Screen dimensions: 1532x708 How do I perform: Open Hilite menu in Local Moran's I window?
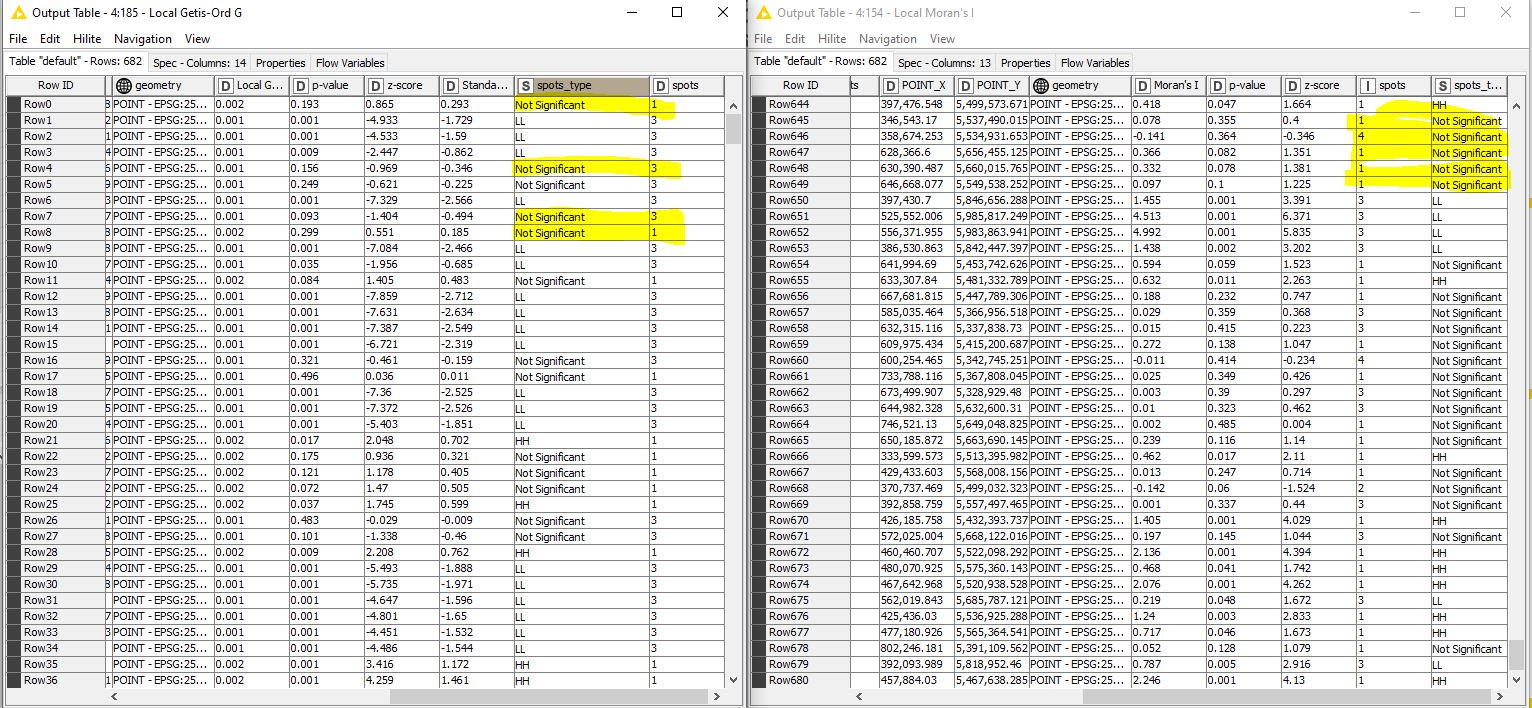832,39
